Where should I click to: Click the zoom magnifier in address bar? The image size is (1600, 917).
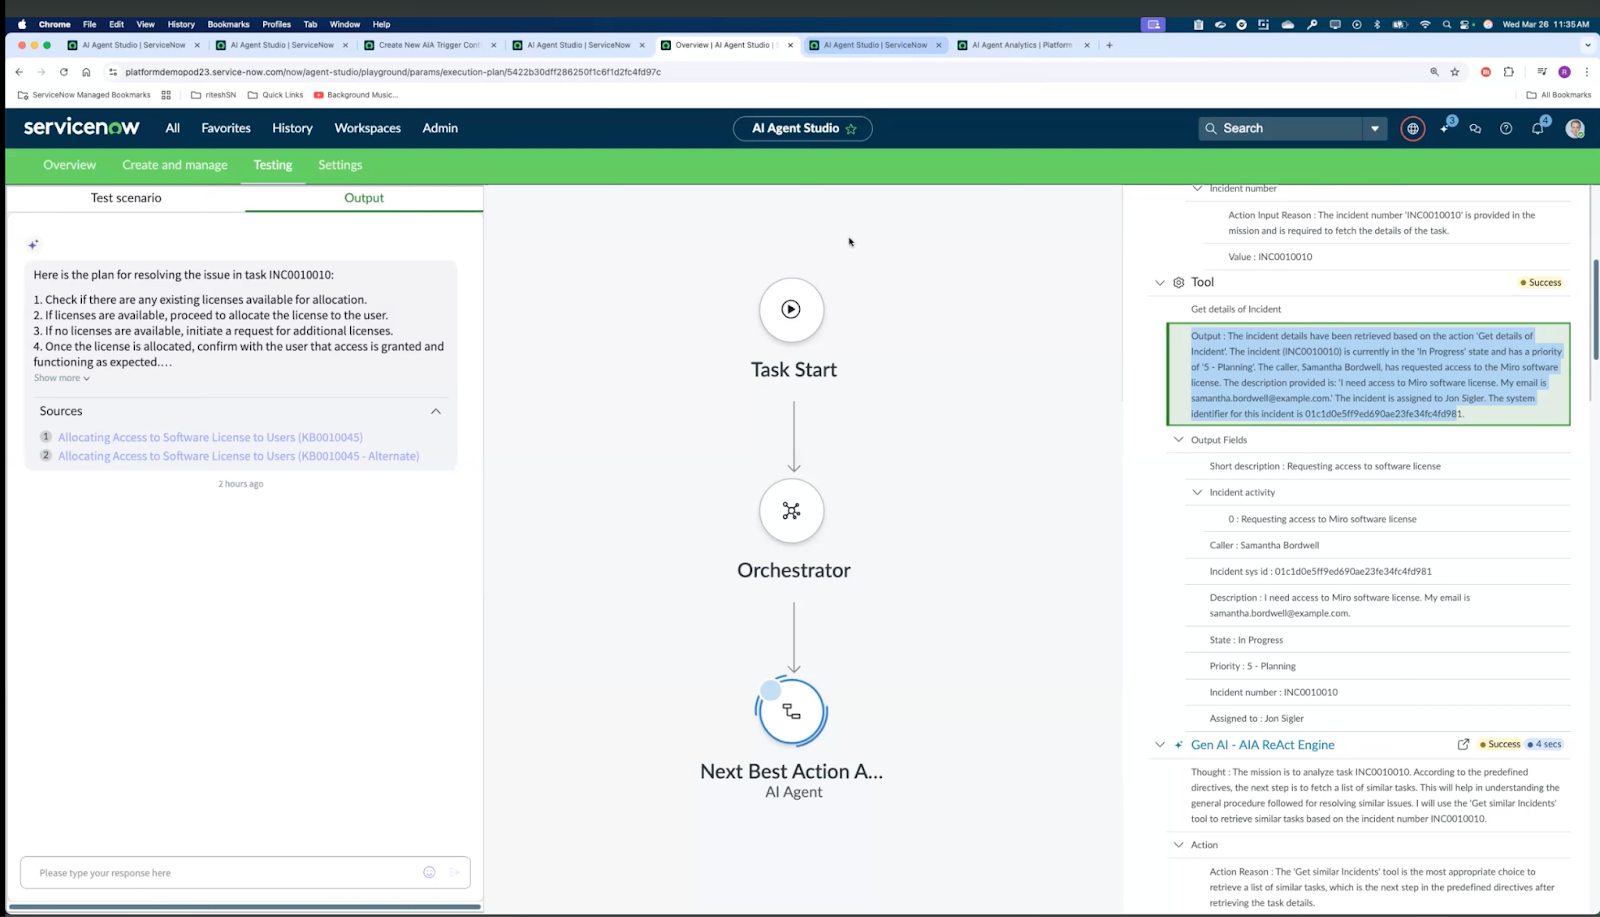click(x=1434, y=72)
